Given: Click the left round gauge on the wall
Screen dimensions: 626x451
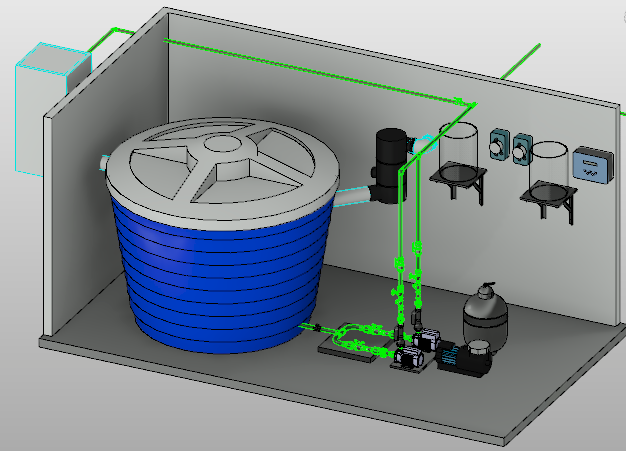Looking at the screenshot, I should 497,145.
